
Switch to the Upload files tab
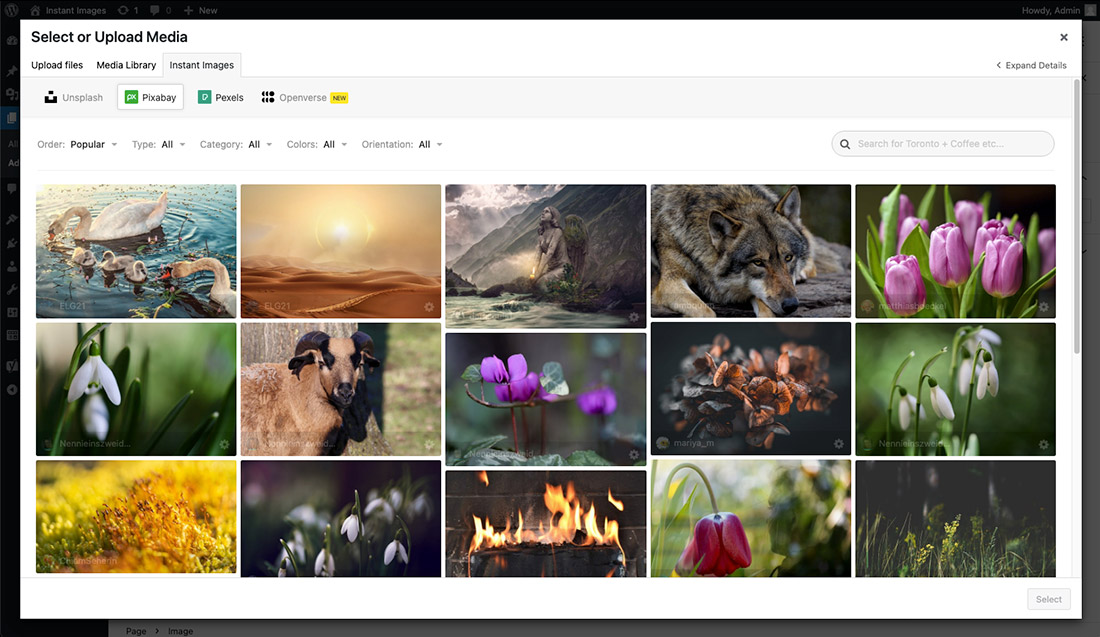(x=57, y=65)
